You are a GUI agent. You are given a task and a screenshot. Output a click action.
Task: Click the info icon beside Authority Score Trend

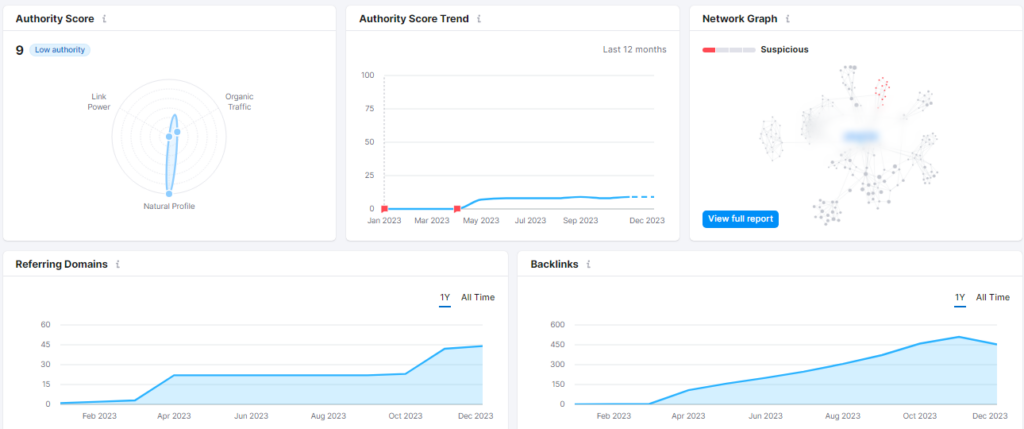(x=479, y=19)
